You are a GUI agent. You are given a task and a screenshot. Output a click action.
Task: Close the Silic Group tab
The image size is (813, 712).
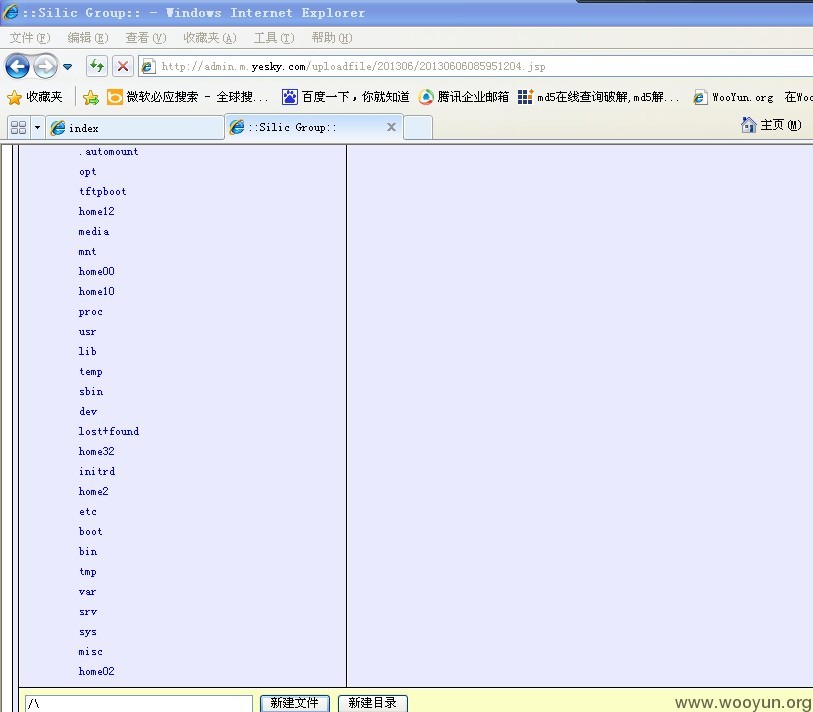pyautogui.click(x=391, y=127)
